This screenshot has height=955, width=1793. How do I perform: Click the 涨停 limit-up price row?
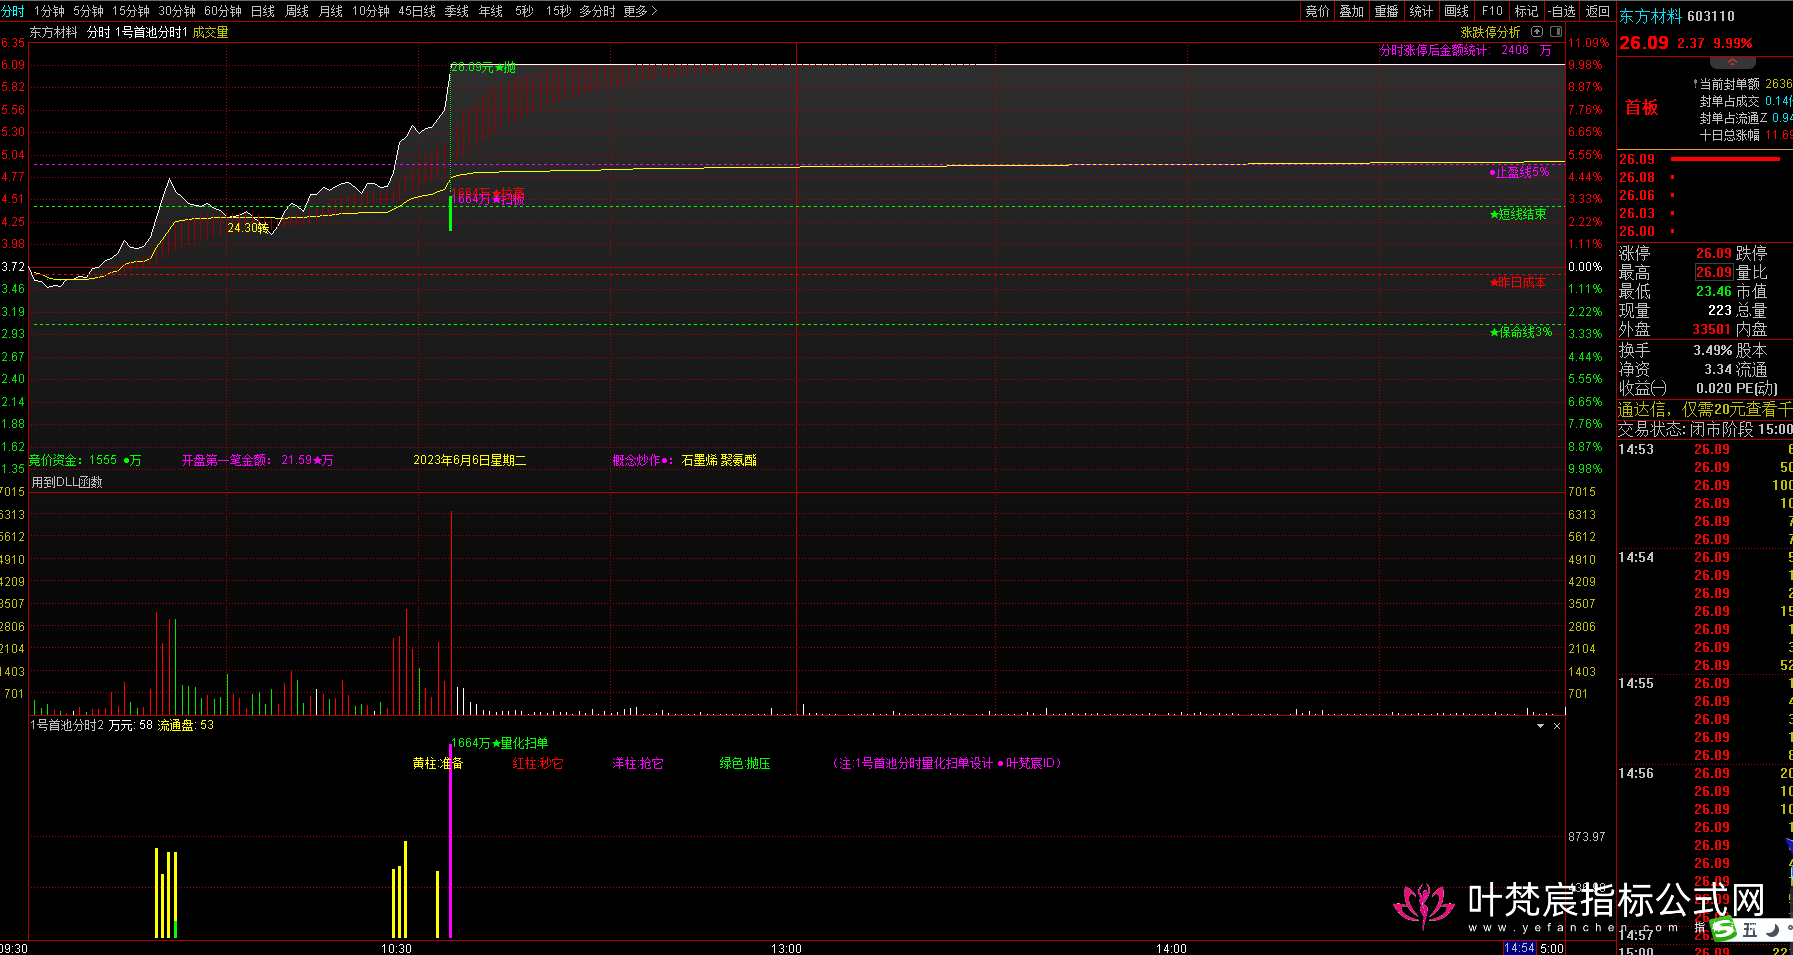pyautogui.click(x=1675, y=253)
